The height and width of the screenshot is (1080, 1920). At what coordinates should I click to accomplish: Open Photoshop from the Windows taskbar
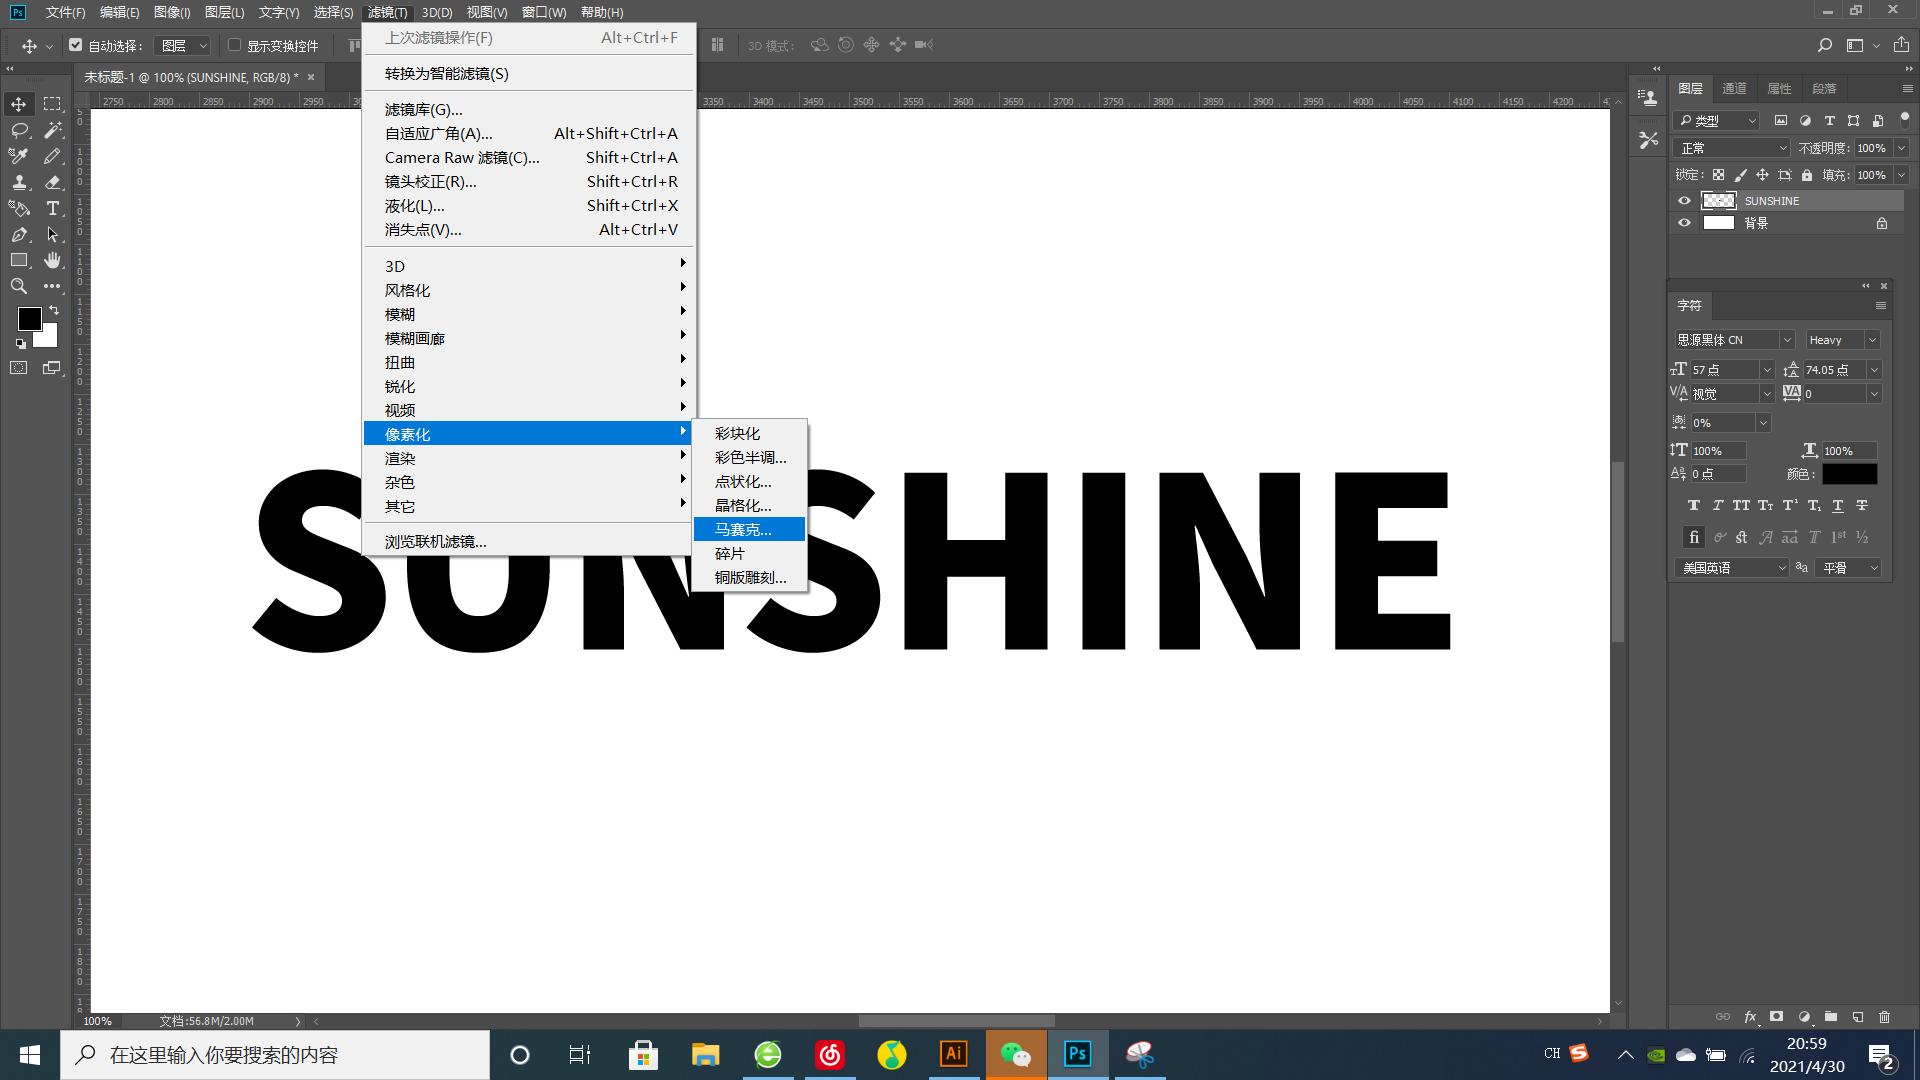(x=1077, y=1054)
